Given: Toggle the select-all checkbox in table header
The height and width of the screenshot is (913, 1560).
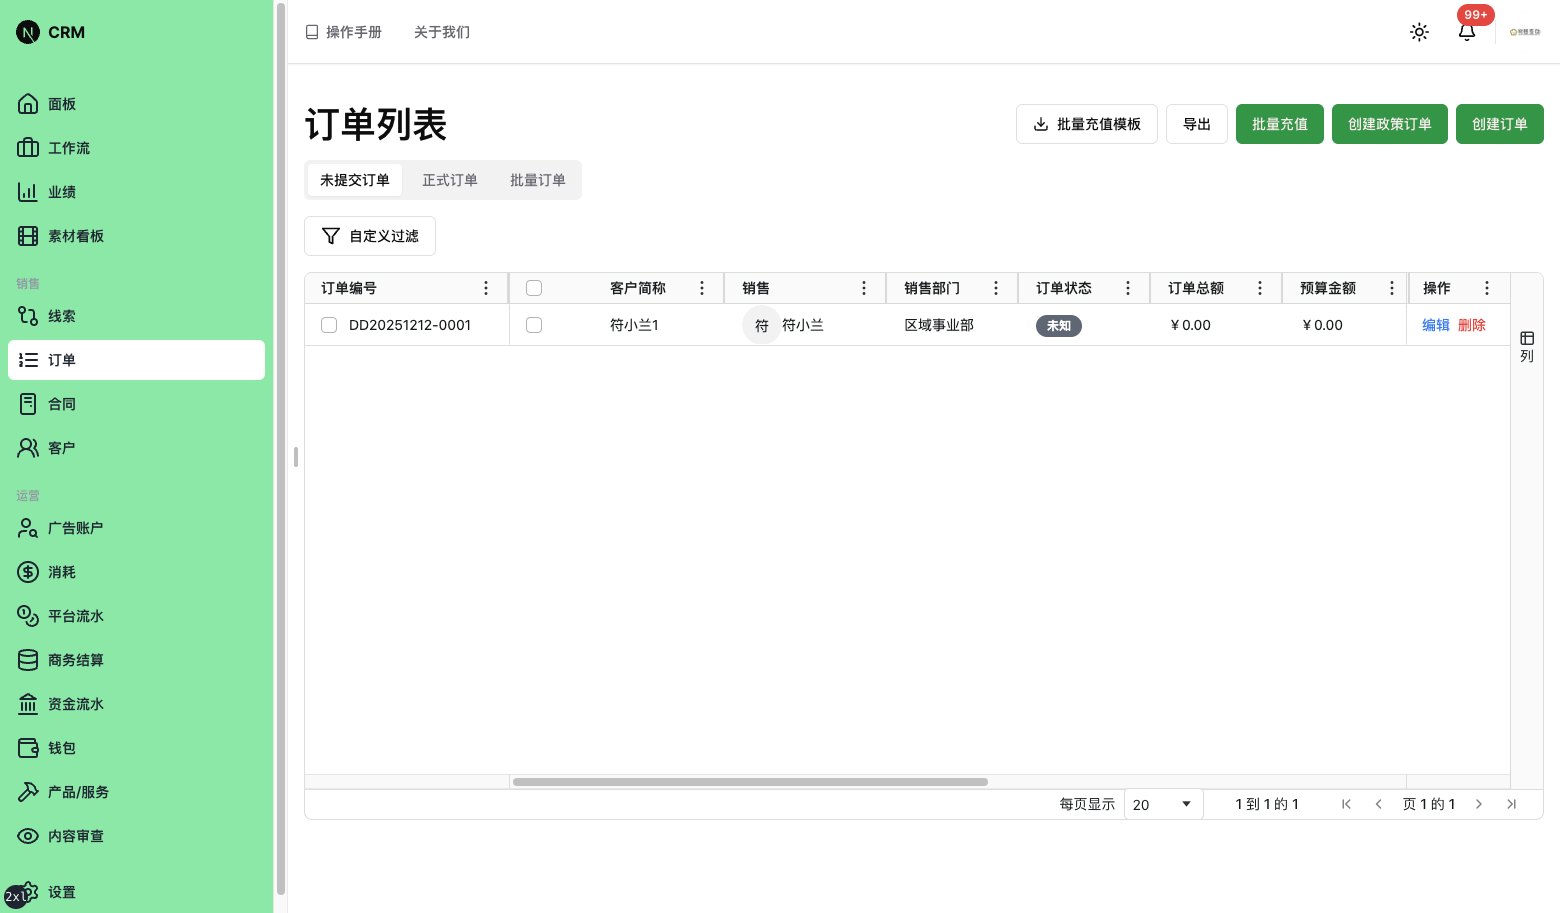Looking at the screenshot, I should click(x=534, y=287).
